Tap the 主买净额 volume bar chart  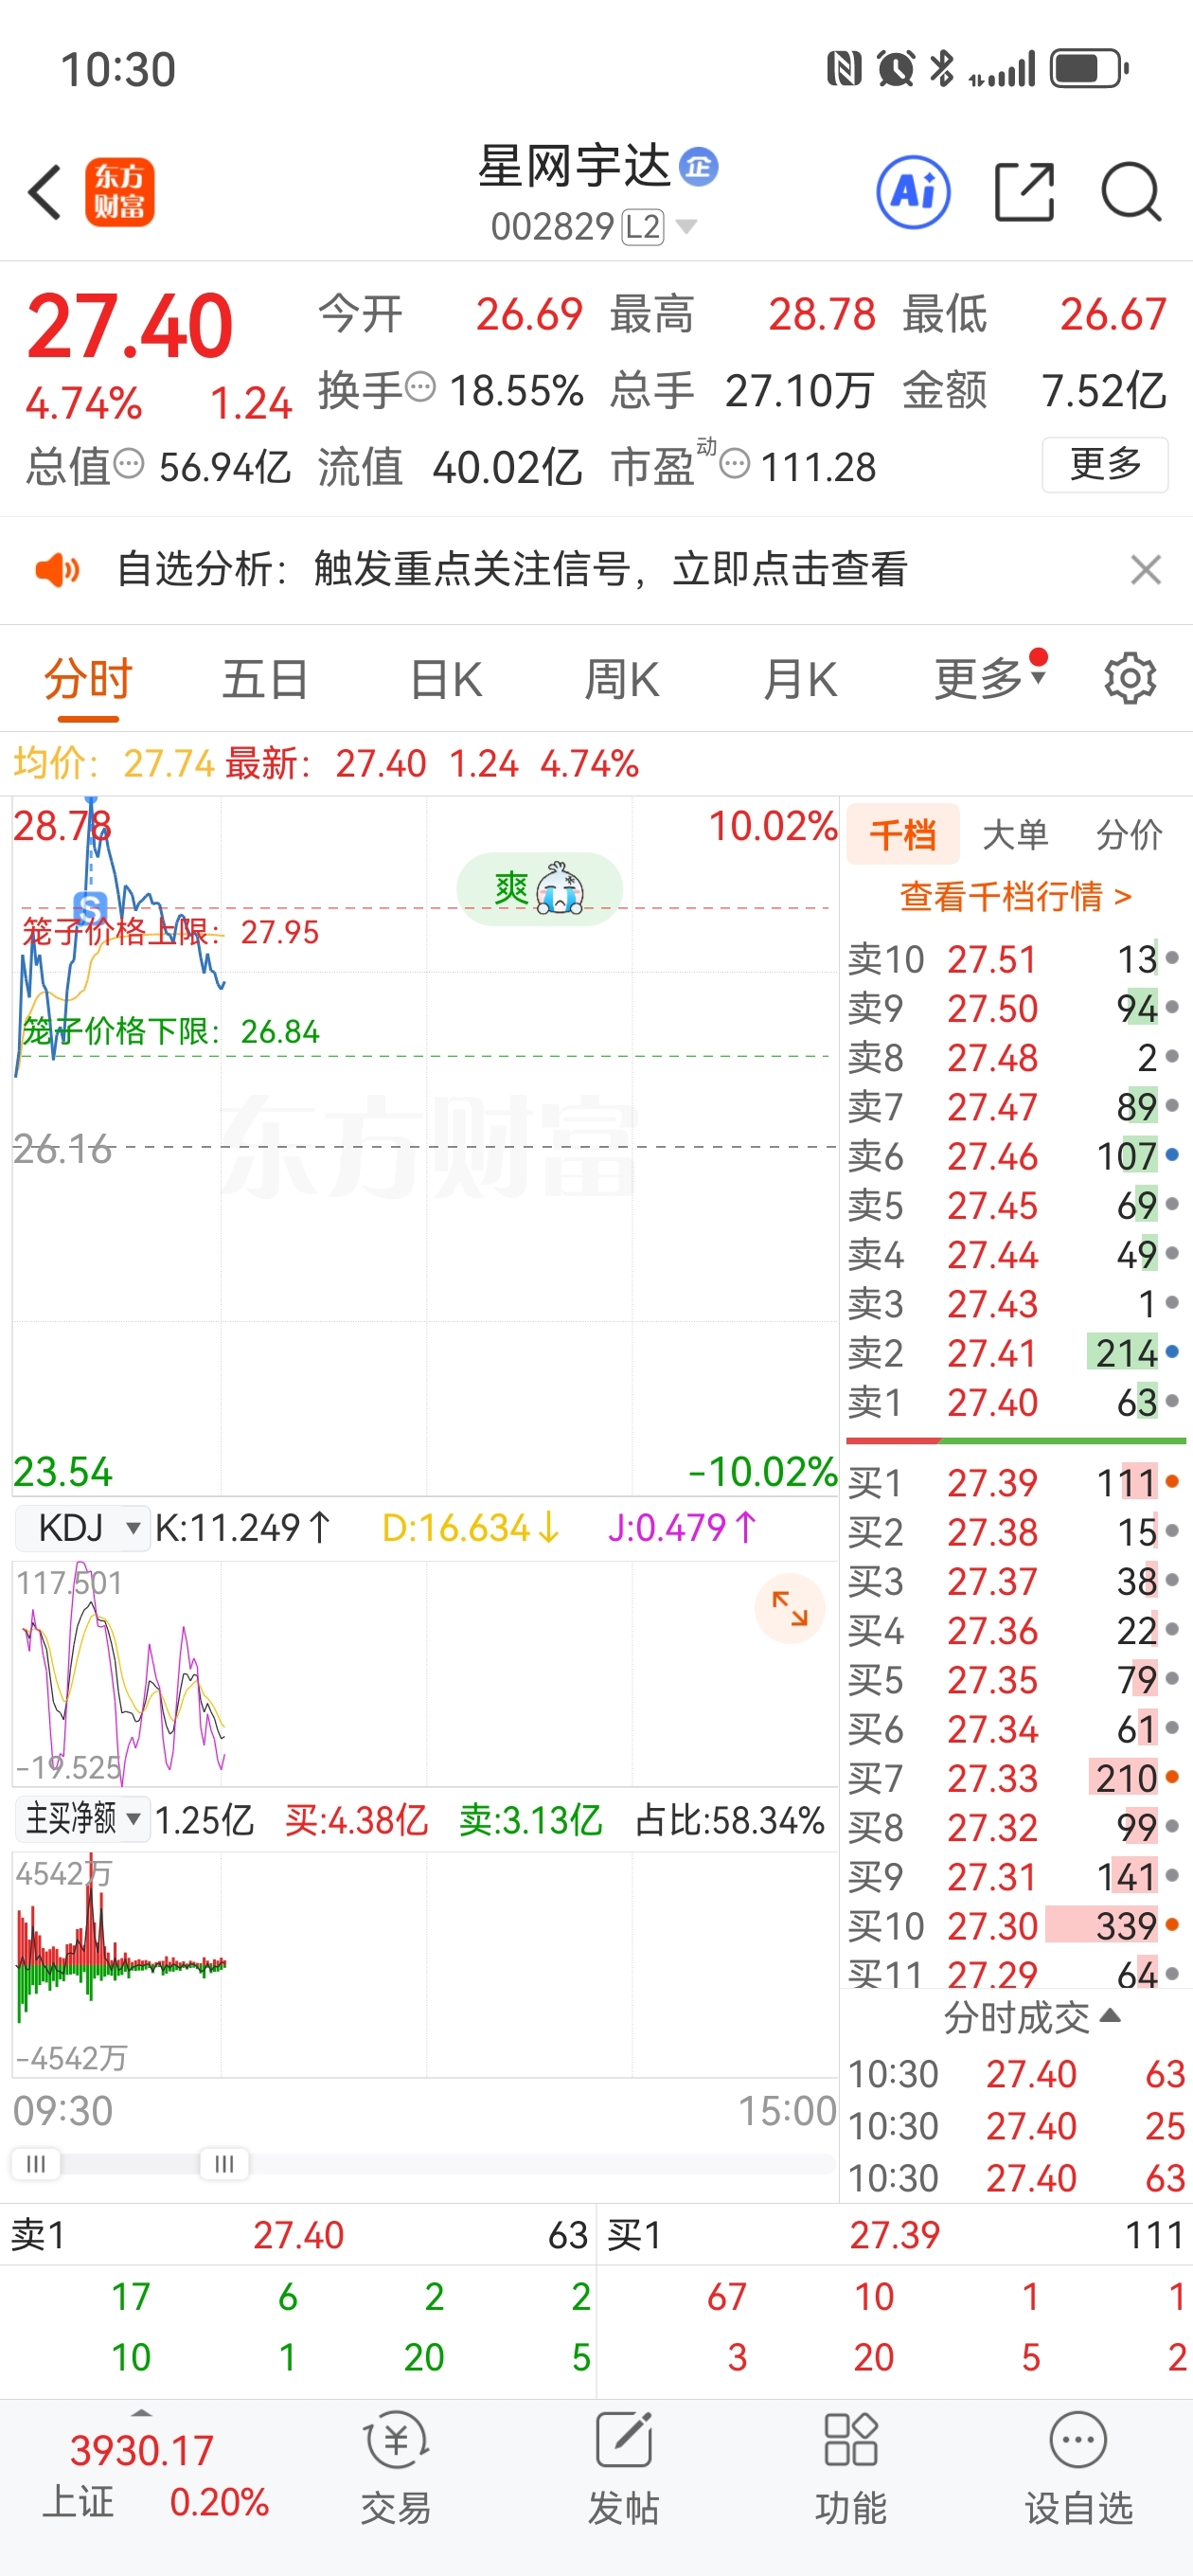pos(425,1964)
